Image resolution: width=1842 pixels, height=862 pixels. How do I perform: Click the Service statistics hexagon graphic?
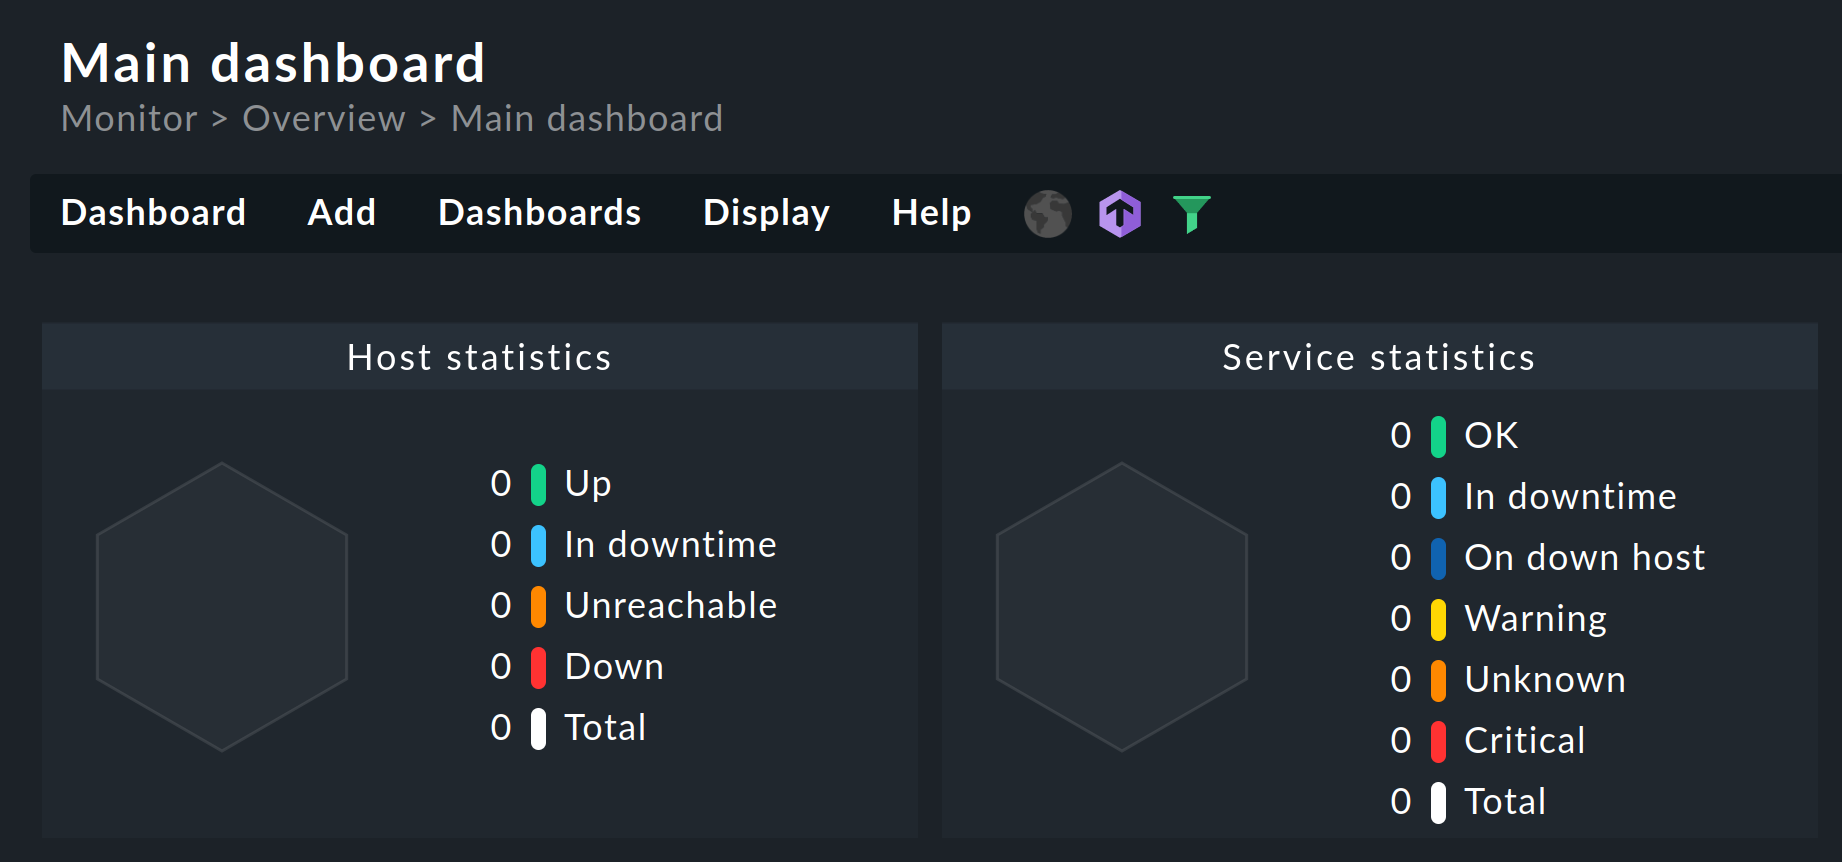coord(1122,607)
